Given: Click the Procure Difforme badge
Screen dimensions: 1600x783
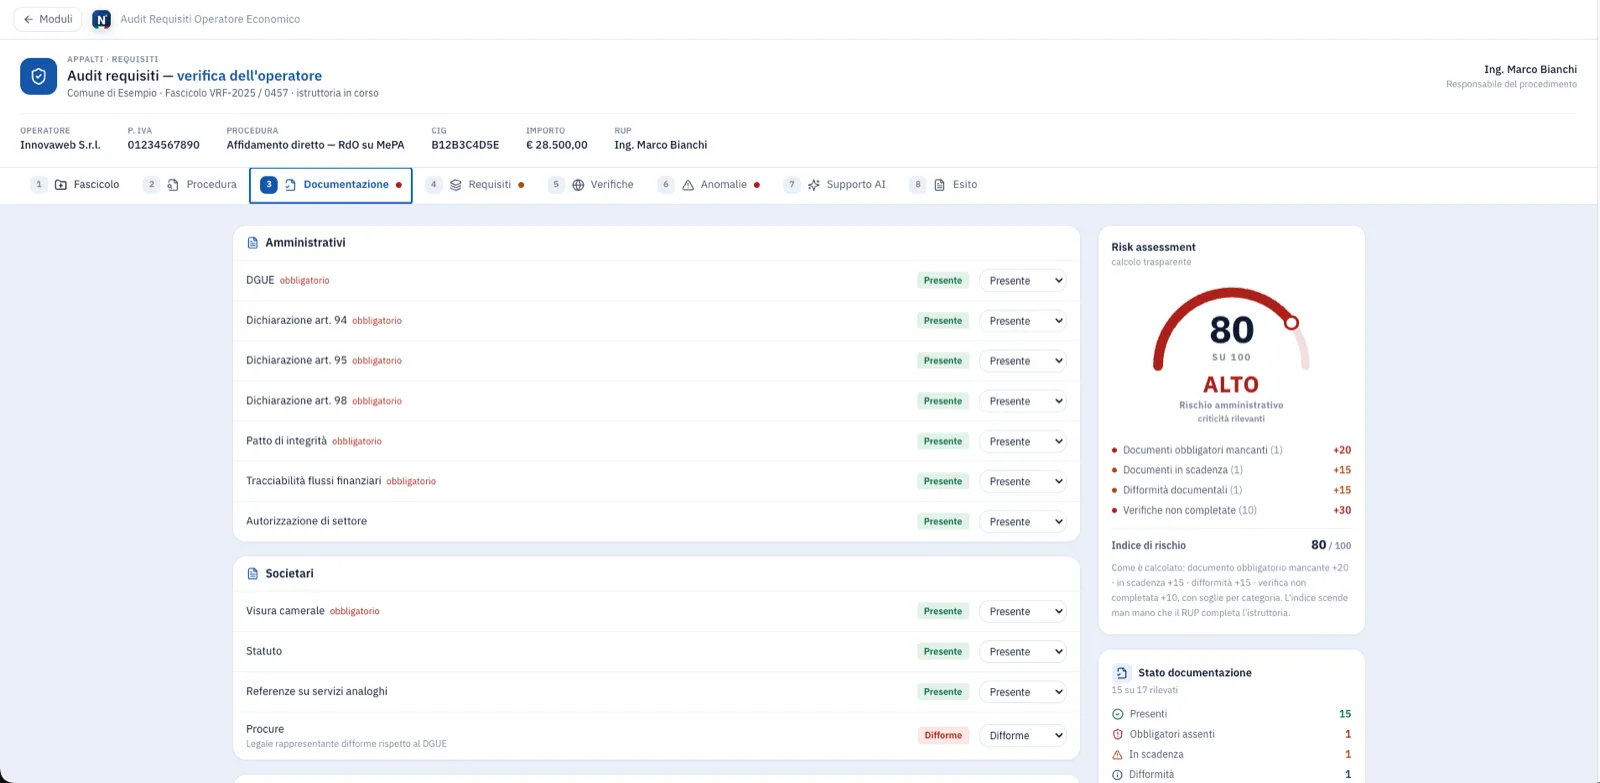Looking at the screenshot, I should 943,736.
